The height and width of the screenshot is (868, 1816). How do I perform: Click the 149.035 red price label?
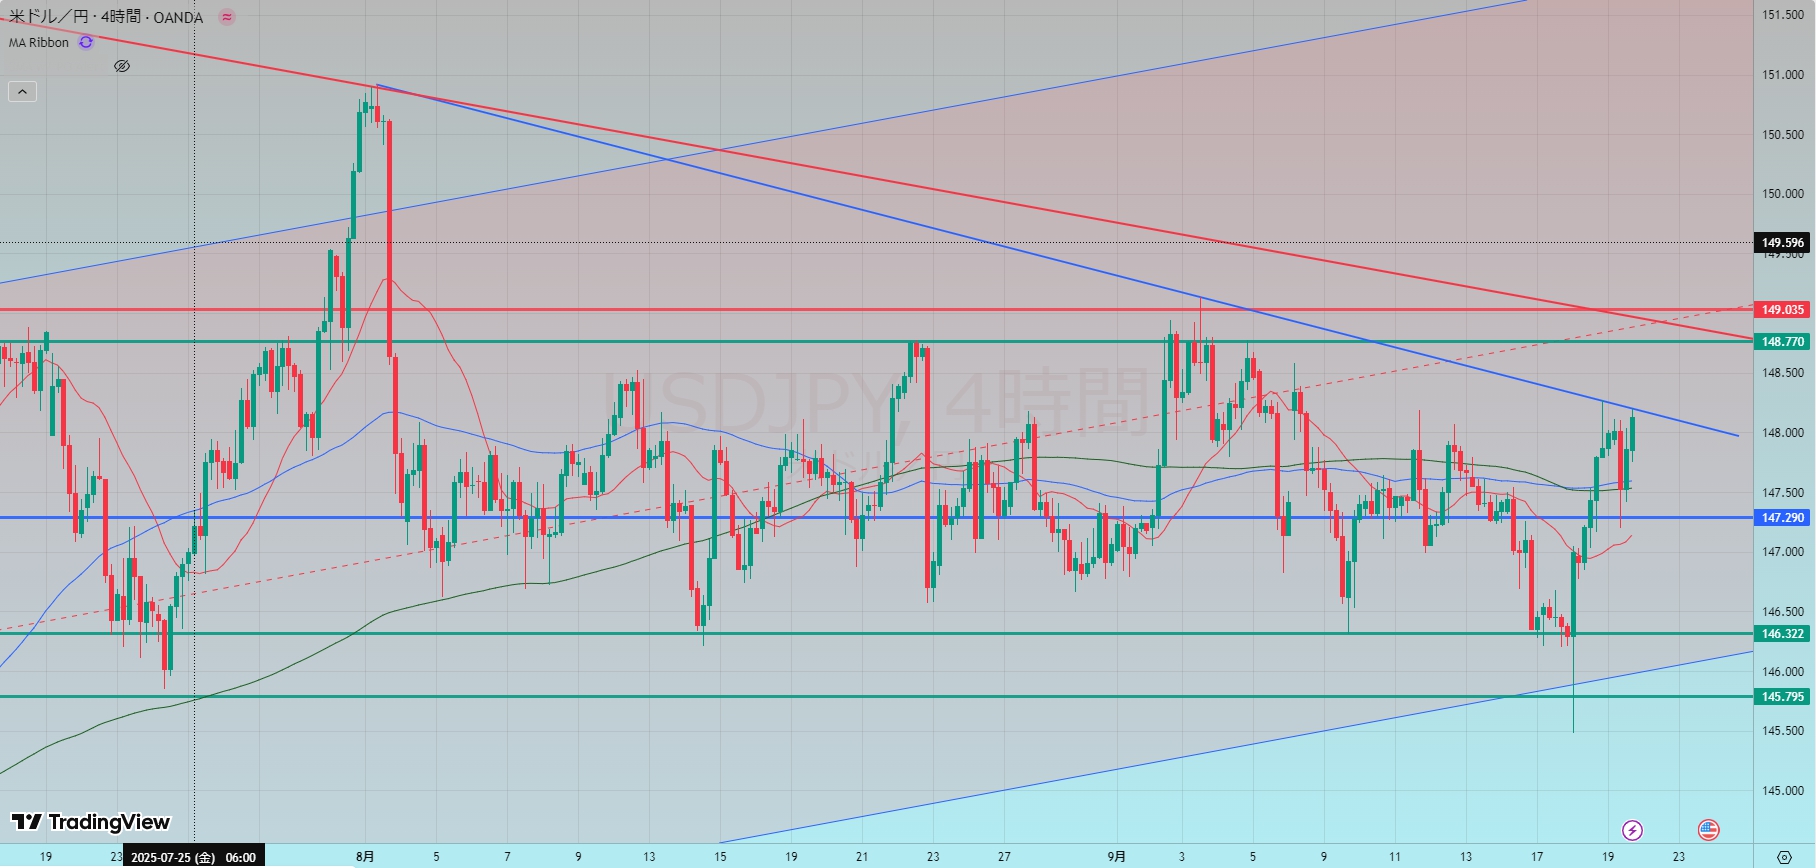pos(1782,310)
